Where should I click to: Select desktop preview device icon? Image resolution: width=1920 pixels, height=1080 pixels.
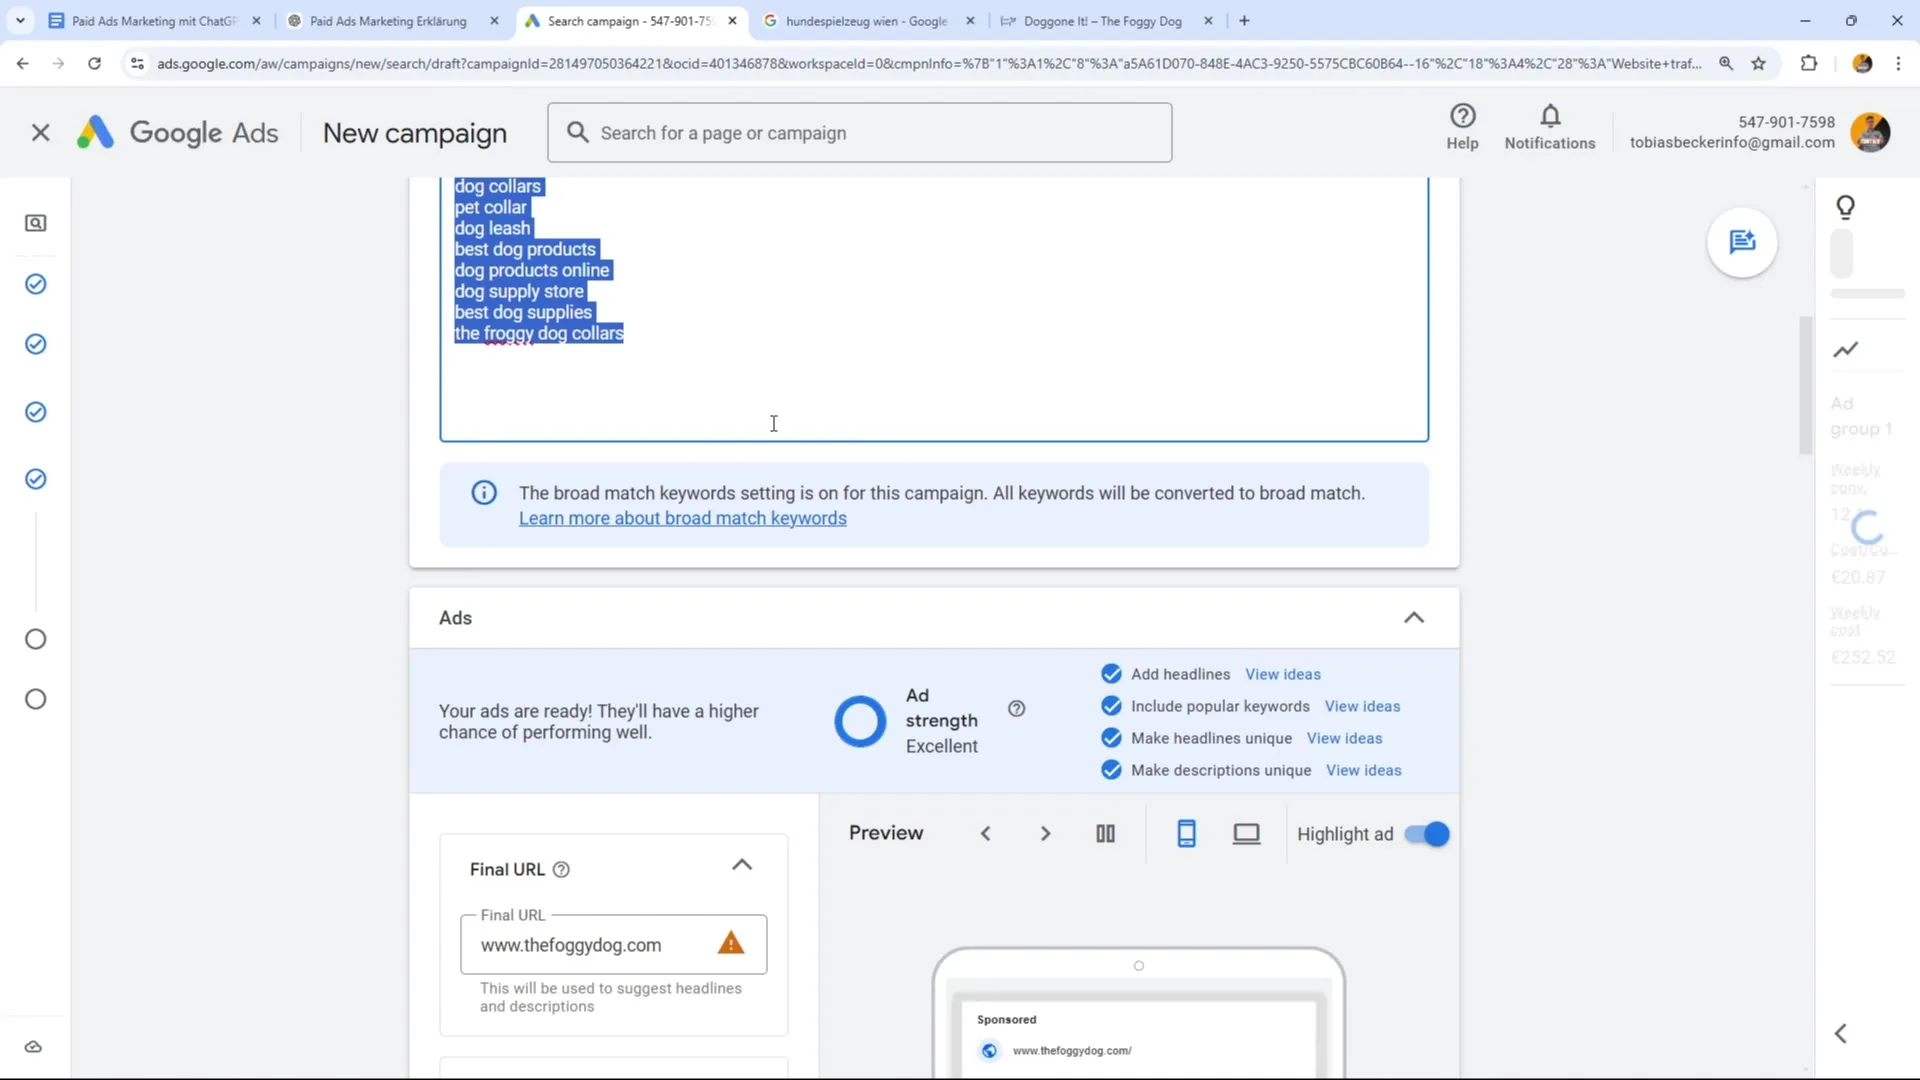(x=1246, y=833)
